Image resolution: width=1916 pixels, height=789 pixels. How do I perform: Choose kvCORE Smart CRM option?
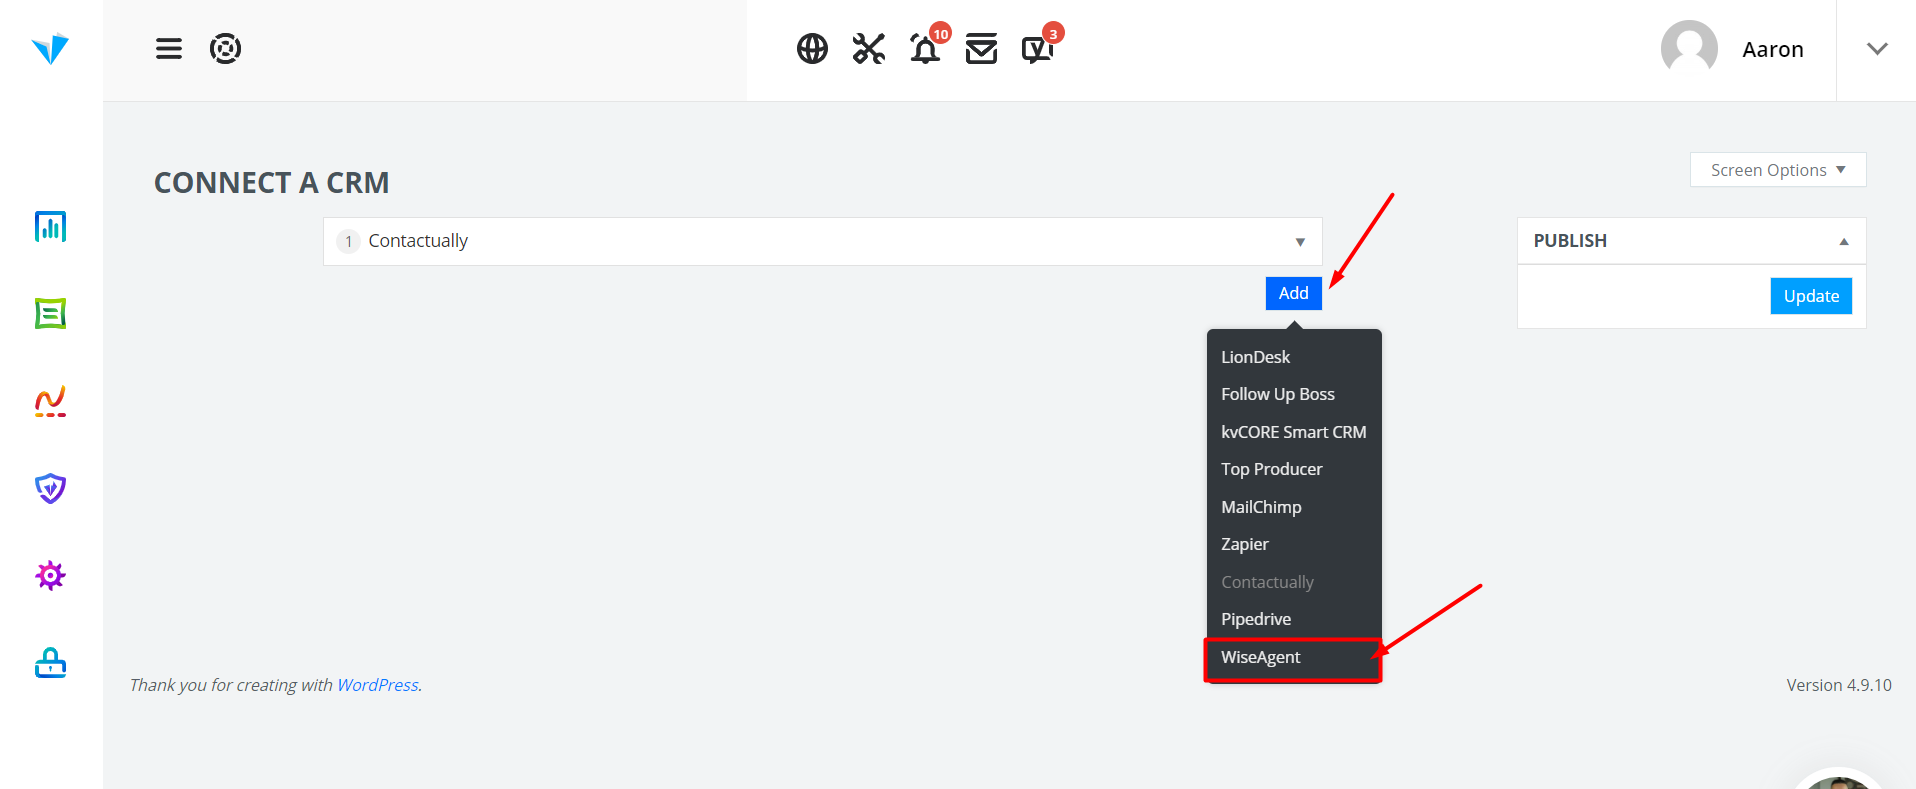(1294, 432)
